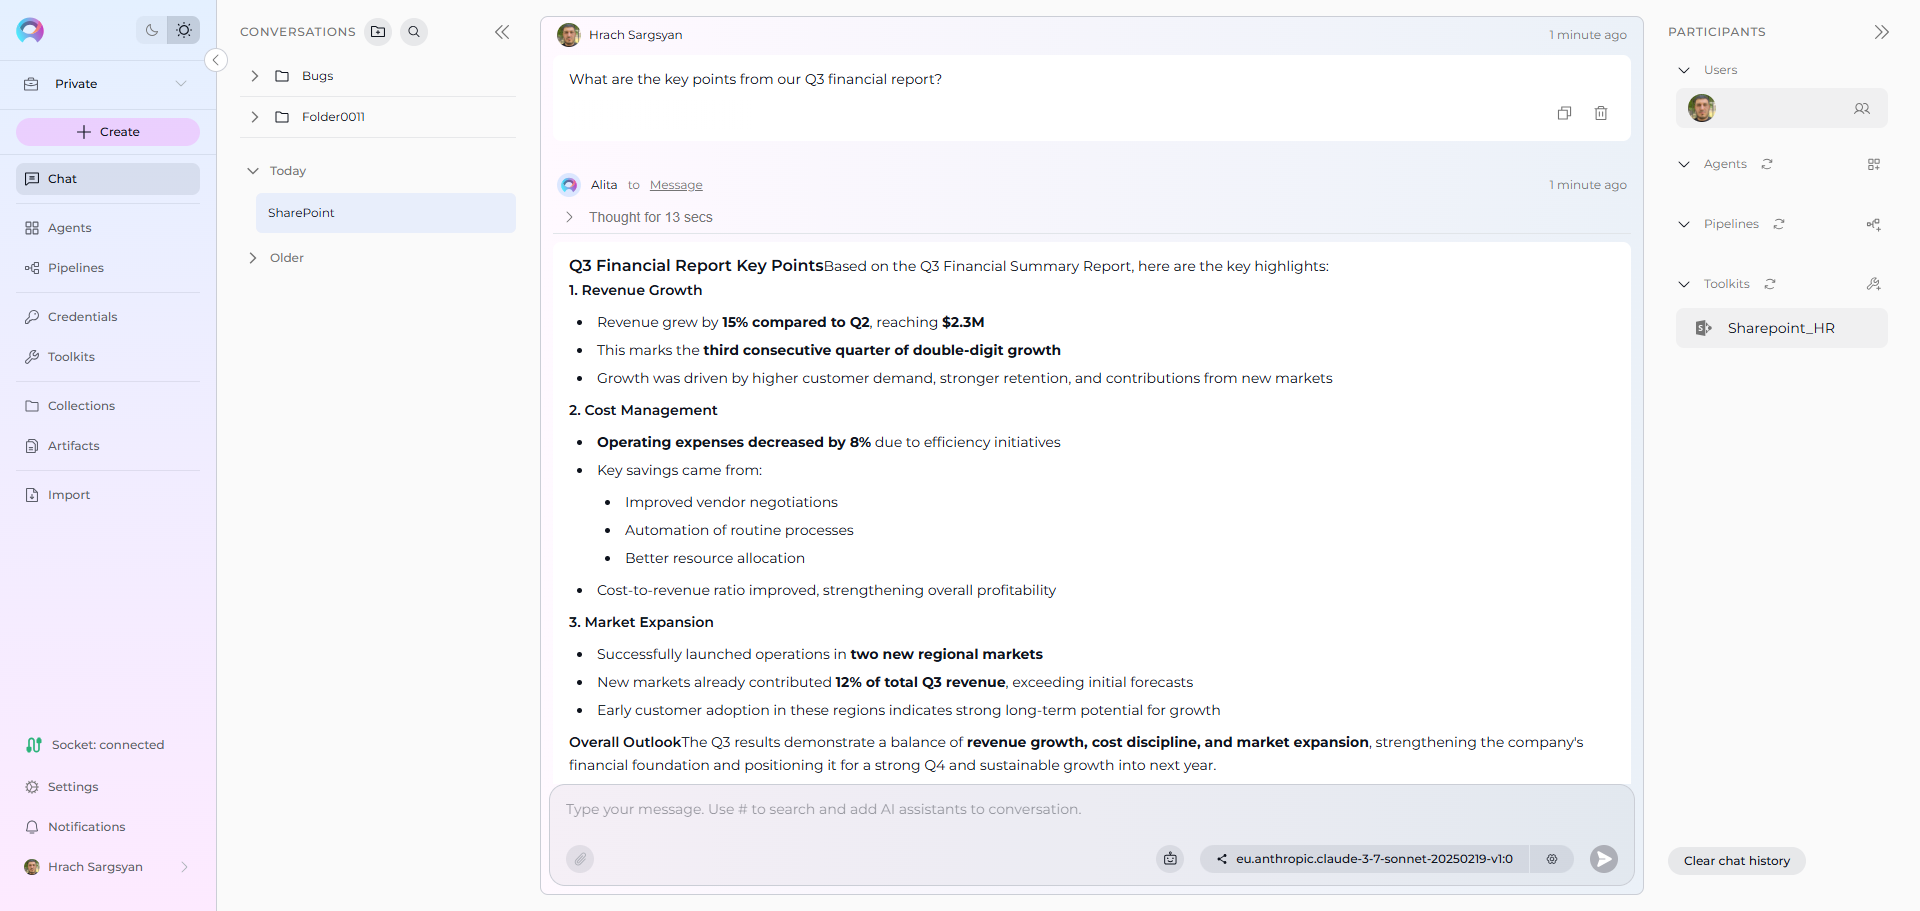Expand the Thought for 13 secs section
The image size is (1920, 911).
(570, 217)
